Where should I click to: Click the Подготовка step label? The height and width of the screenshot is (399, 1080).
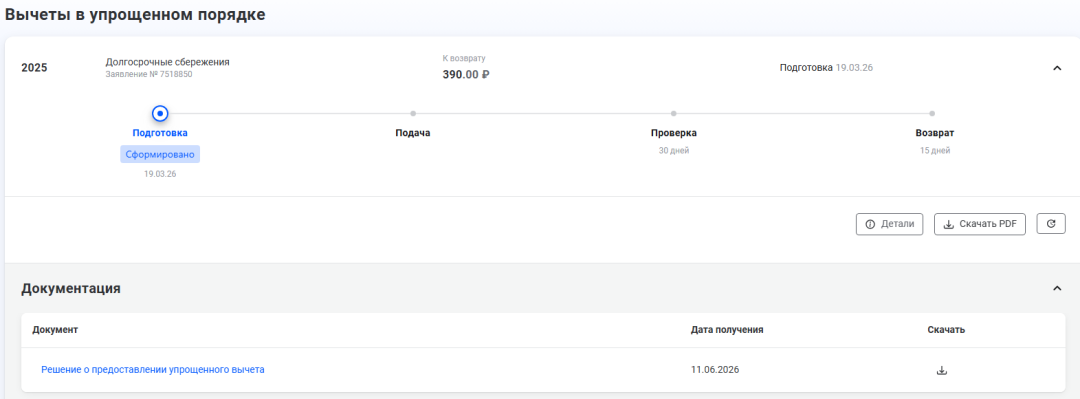160,133
